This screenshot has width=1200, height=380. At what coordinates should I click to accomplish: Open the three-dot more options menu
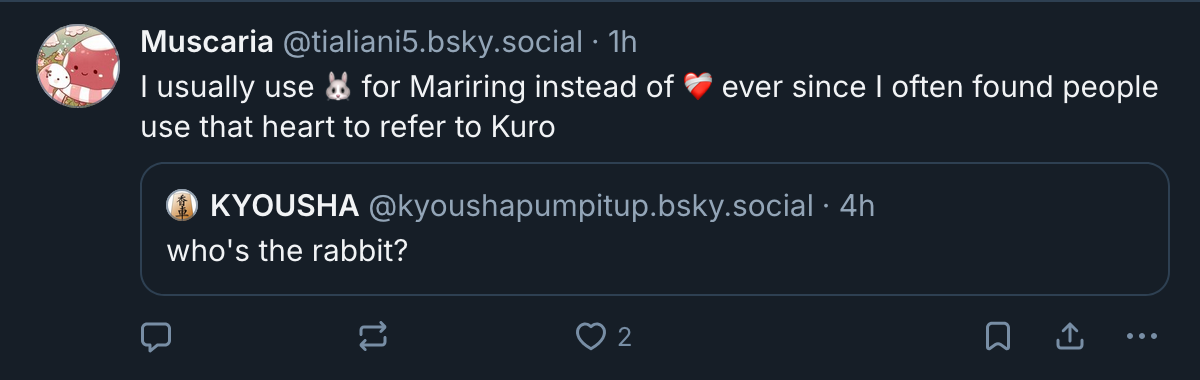[1141, 337]
